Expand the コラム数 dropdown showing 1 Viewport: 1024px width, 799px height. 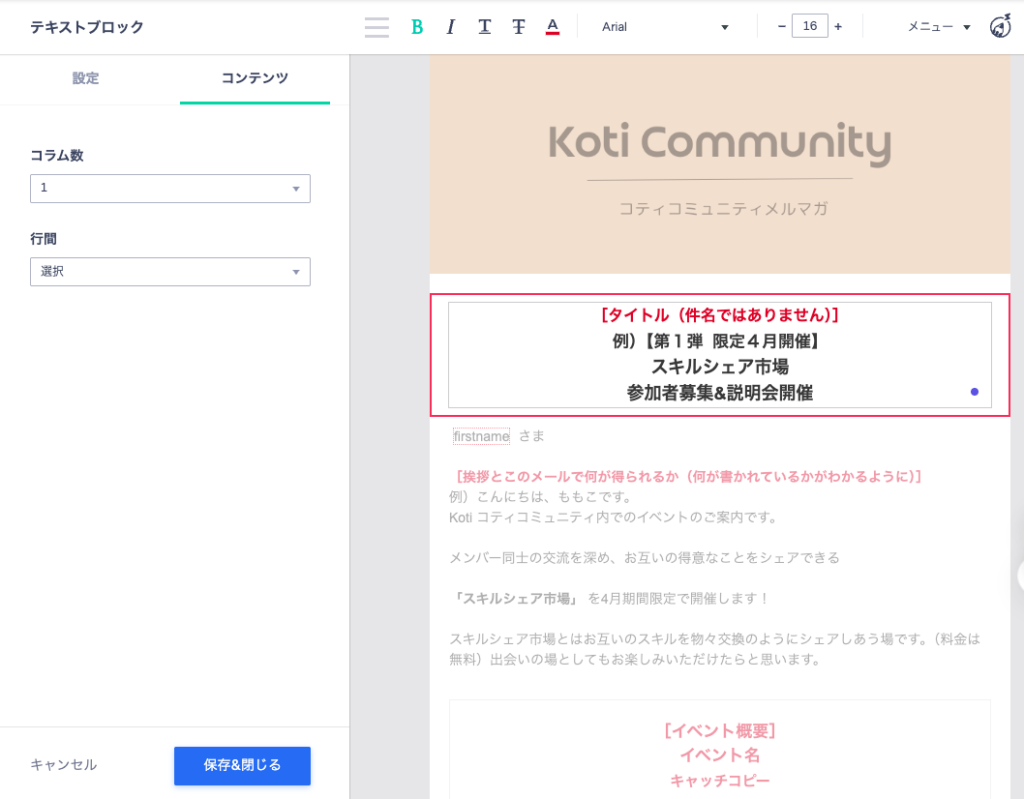pyautogui.click(x=170, y=188)
